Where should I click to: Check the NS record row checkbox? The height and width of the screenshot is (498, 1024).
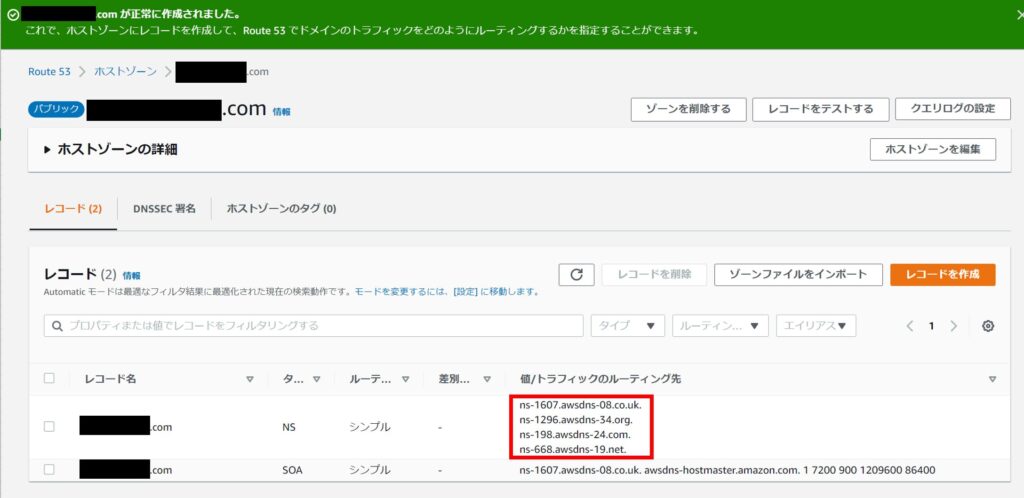[49, 427]
